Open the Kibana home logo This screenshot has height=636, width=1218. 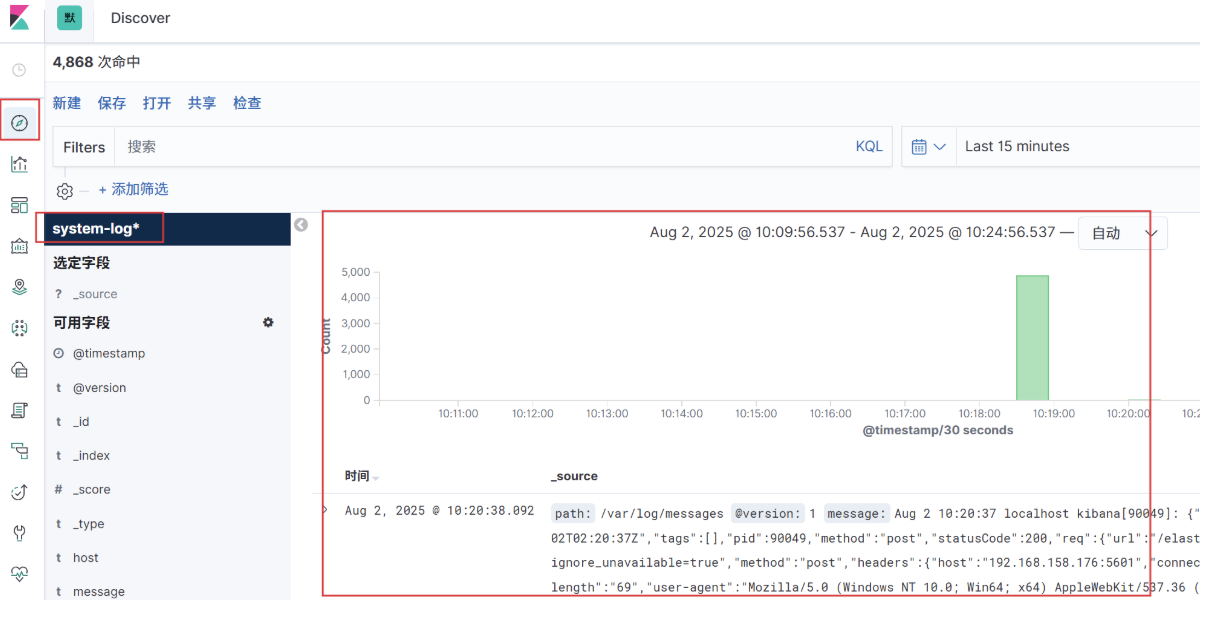19,18
